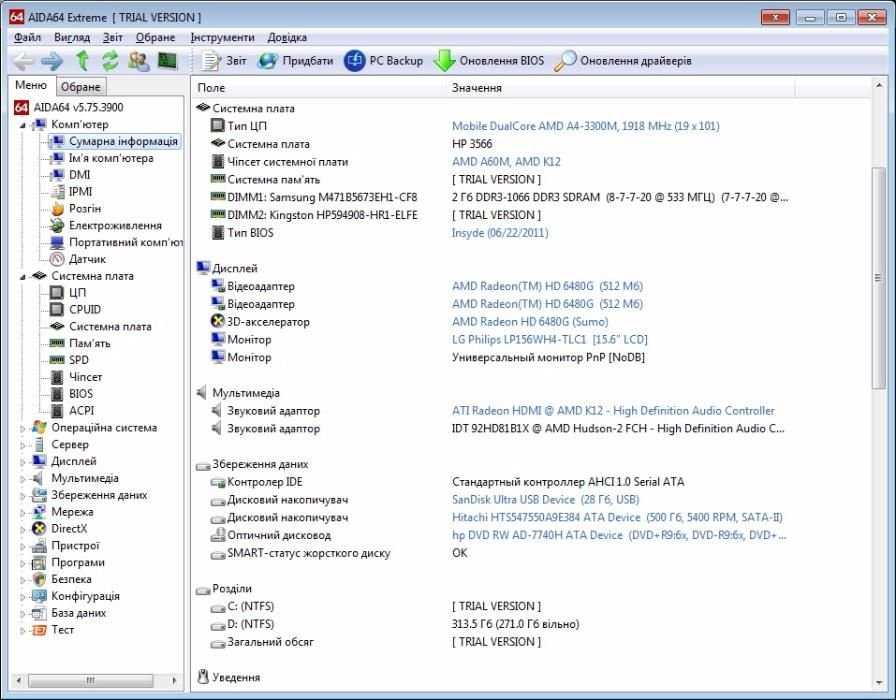Click the Пам'ять memory icon
The image size is (896, 700).
[x=57, y=343]
